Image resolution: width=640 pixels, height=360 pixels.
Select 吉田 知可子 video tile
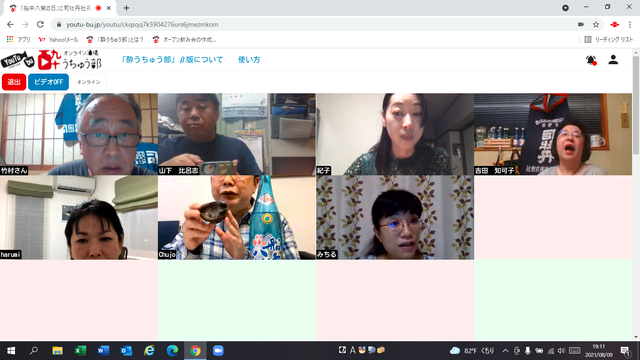(553, 134)
